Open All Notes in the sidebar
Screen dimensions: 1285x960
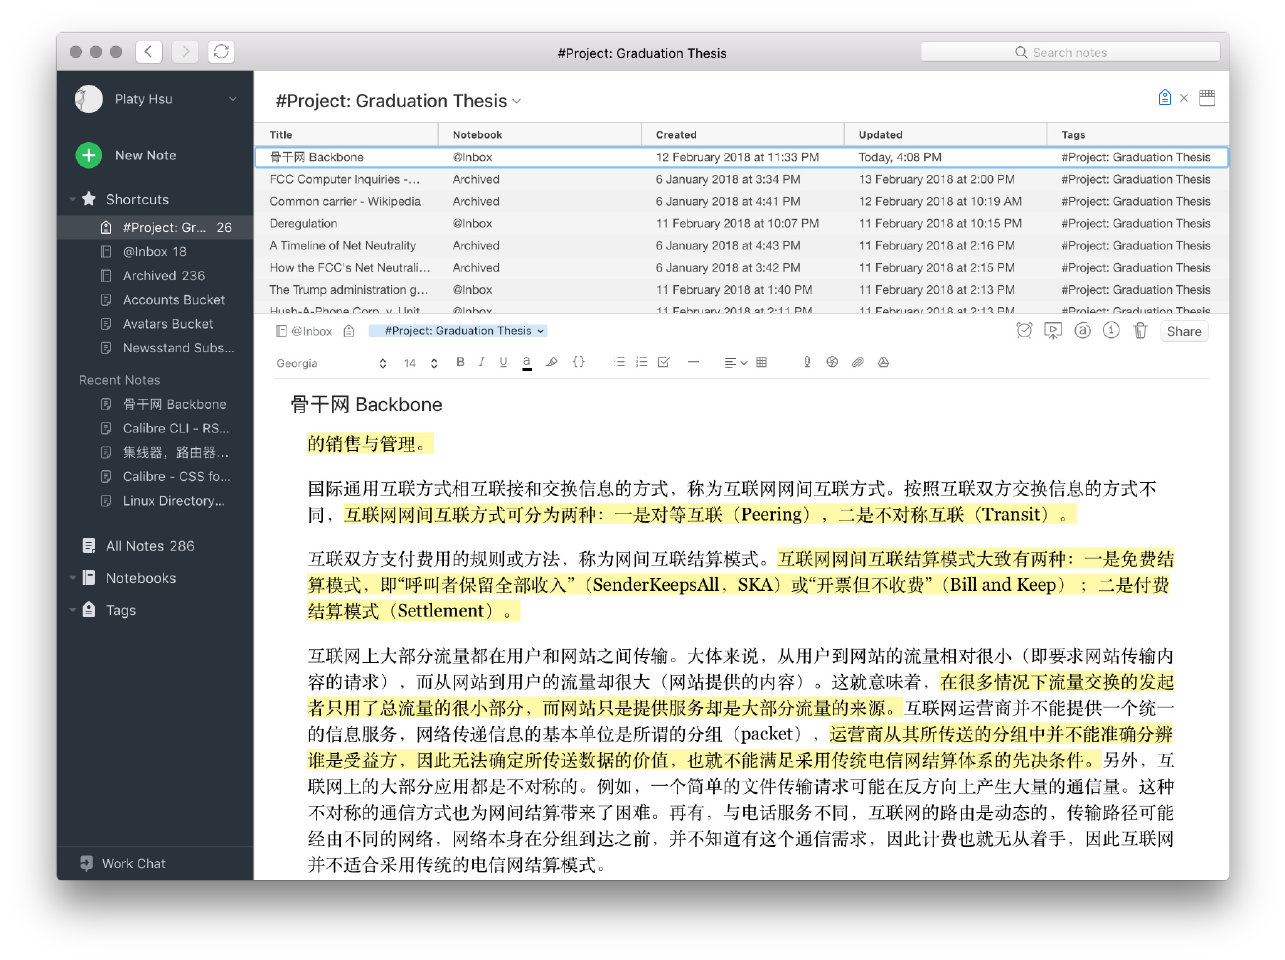tap(150, 546)
